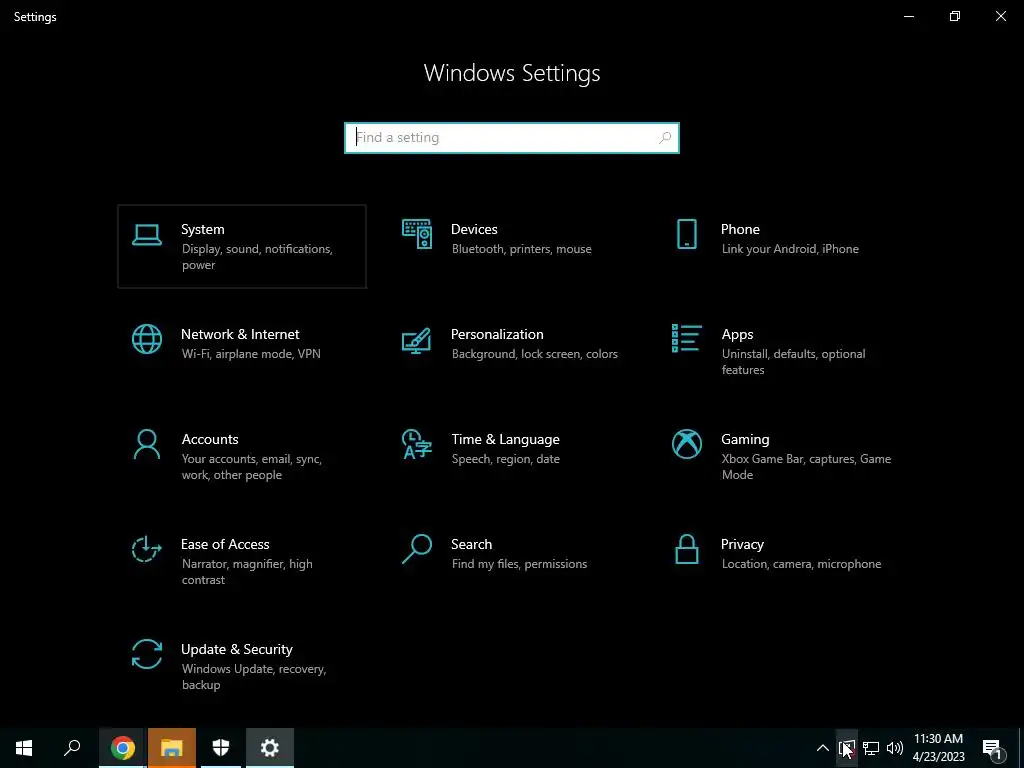Open the Personalization paintbrush icon
Screen dimensions: 1024x768
point(417,340)
